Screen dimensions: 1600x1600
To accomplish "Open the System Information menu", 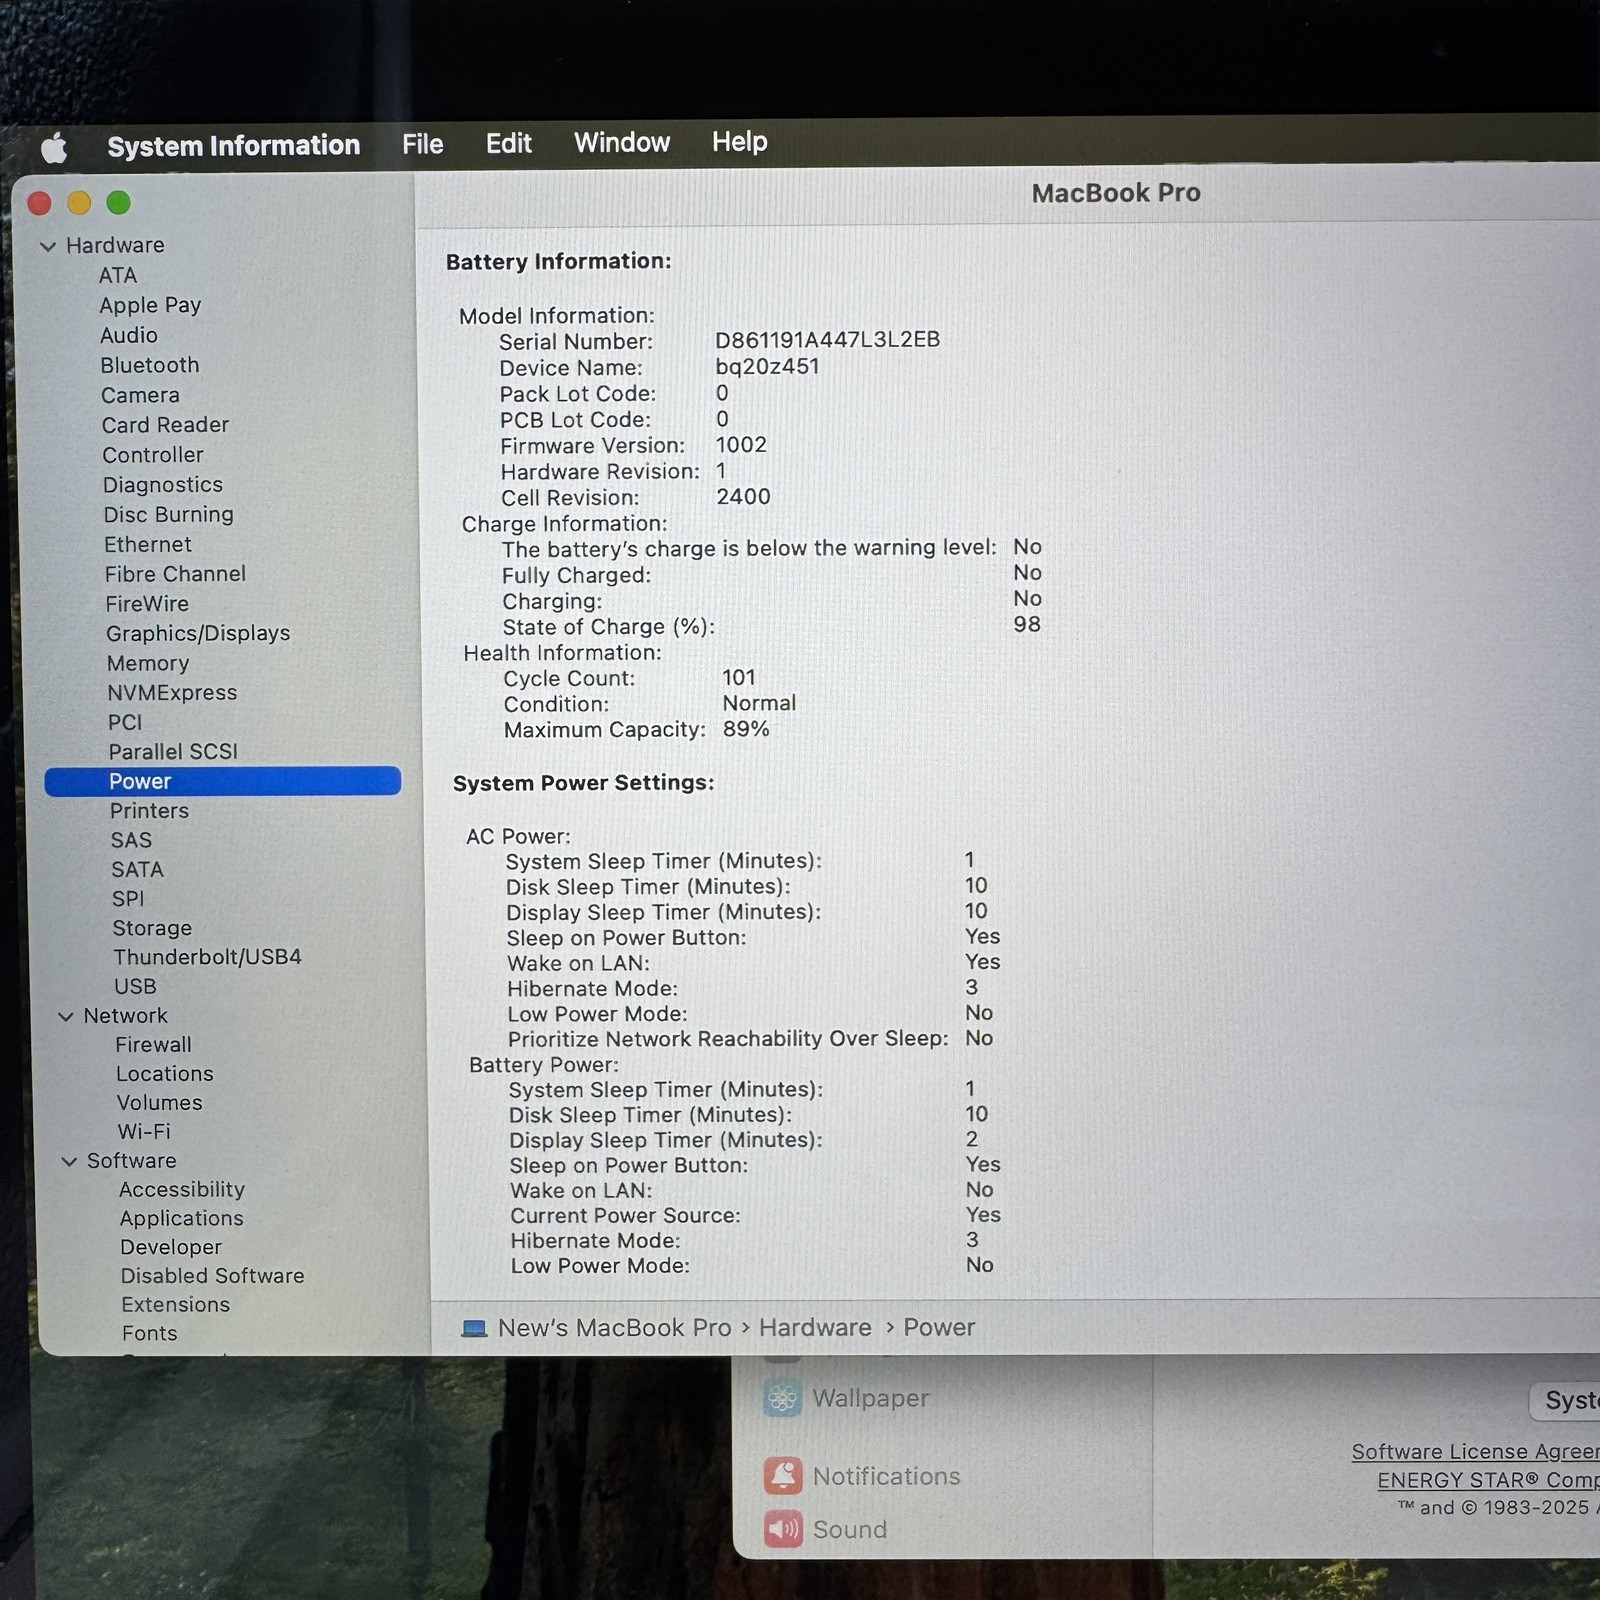I will [233, 146].
